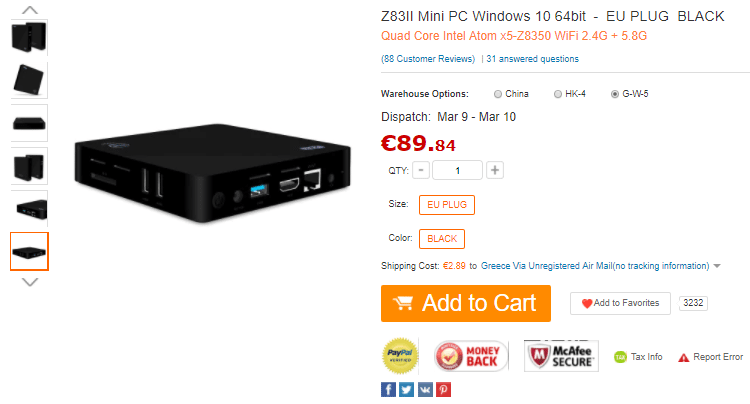Screen dimensions: 750x404
Task: Share product on Twitter icon
Action: (407, 390)
